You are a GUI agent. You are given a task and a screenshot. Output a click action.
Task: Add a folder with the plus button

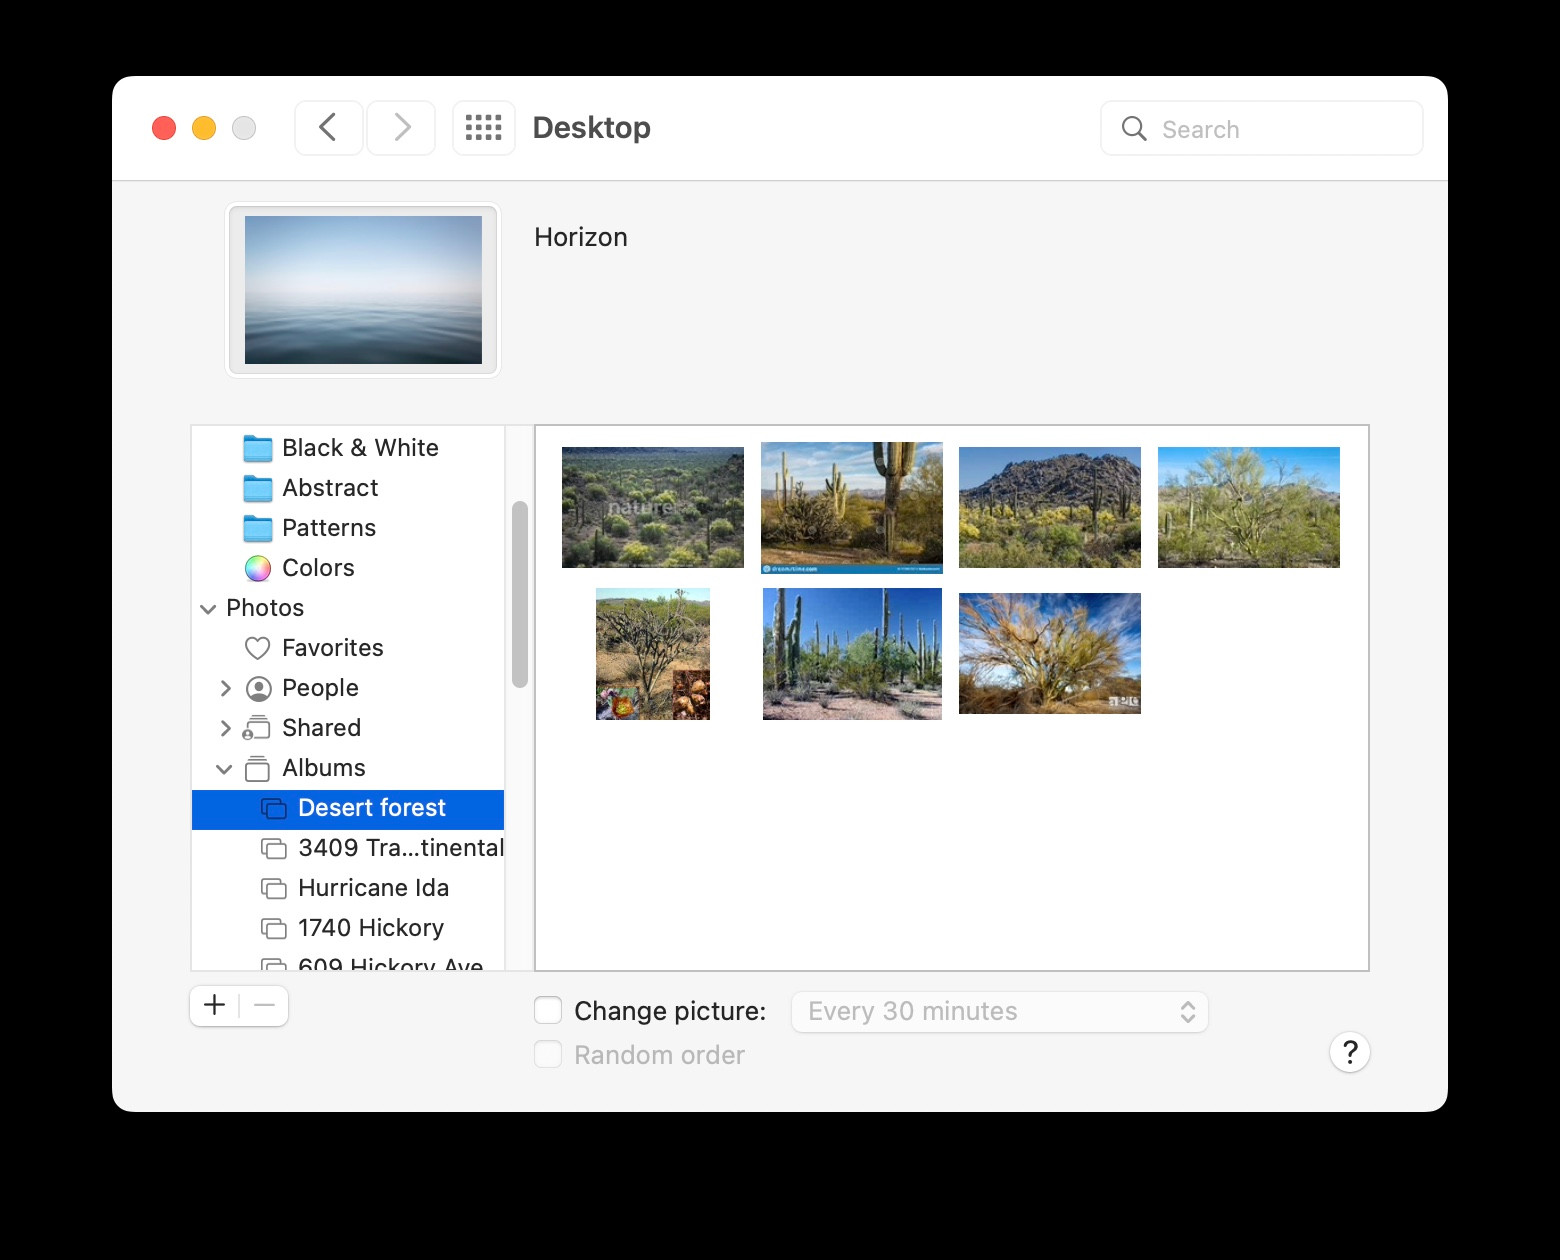click(x=215, y=1005)
